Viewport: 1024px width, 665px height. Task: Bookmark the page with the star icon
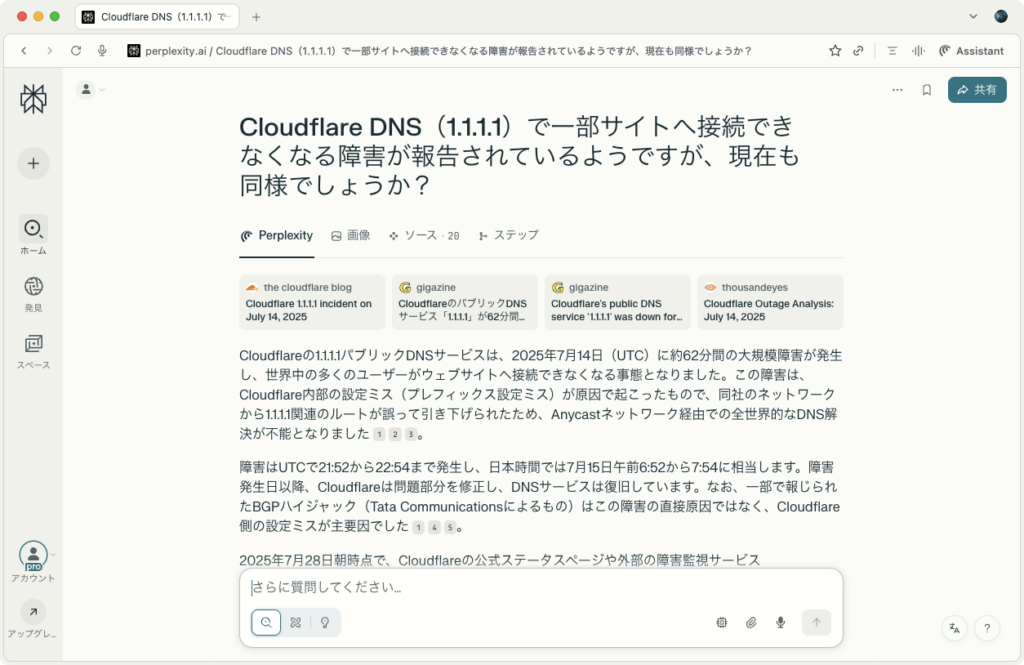point(835,51)
